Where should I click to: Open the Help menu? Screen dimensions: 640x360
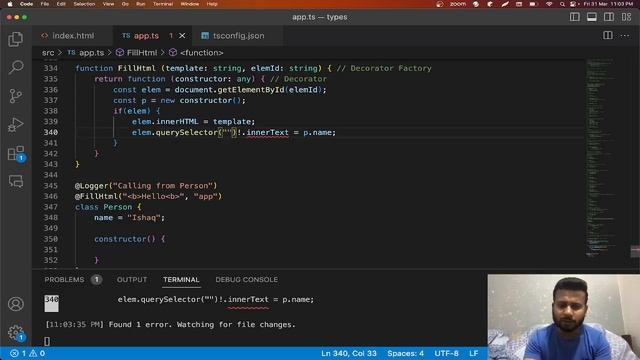pyautogui.click(x=212, y=4)
